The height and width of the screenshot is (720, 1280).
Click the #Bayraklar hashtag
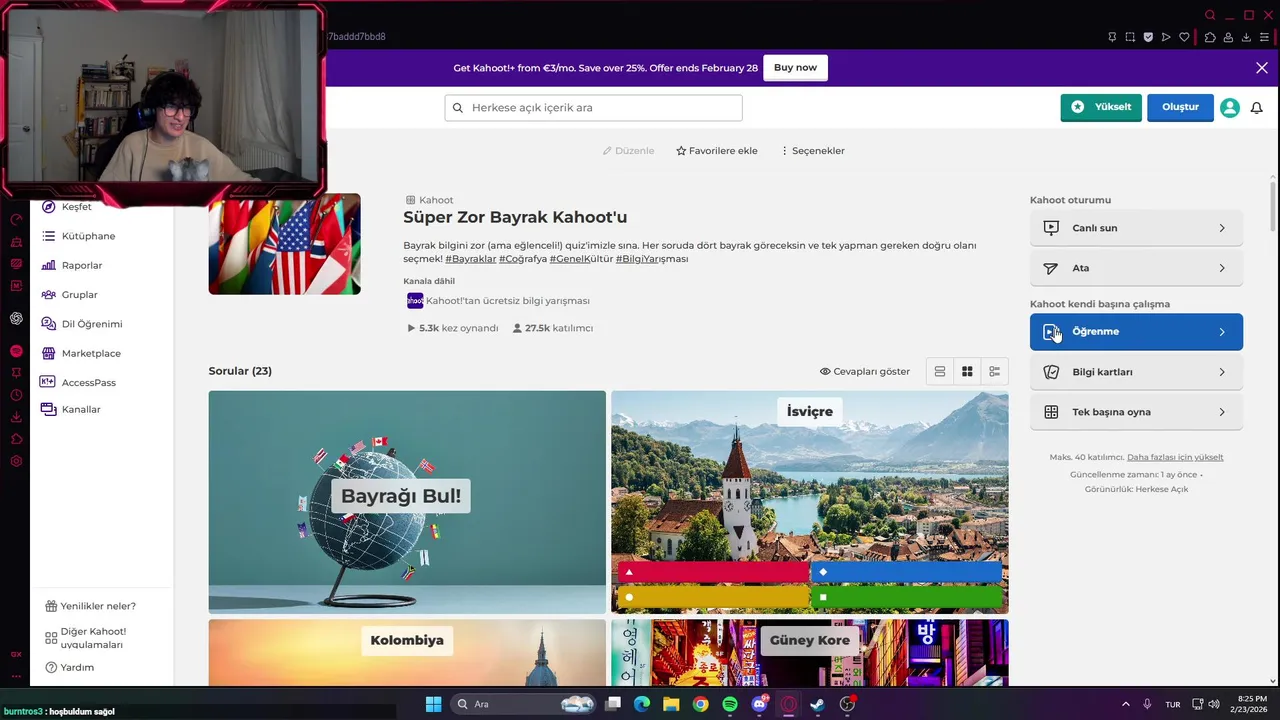click(470, 259)
